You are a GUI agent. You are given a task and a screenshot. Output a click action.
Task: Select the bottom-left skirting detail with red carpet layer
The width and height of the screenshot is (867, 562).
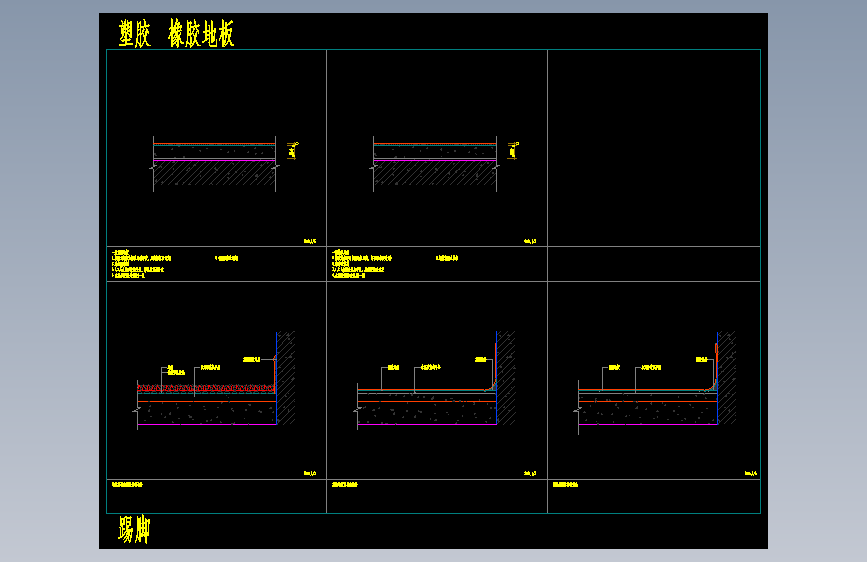click(214, 380)
